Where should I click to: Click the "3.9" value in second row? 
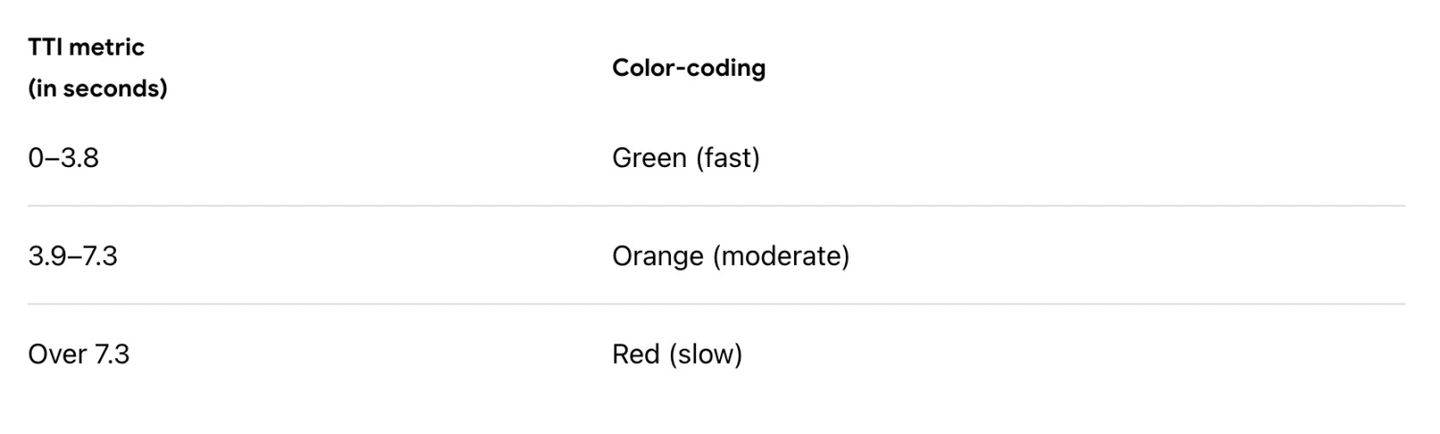47,256
